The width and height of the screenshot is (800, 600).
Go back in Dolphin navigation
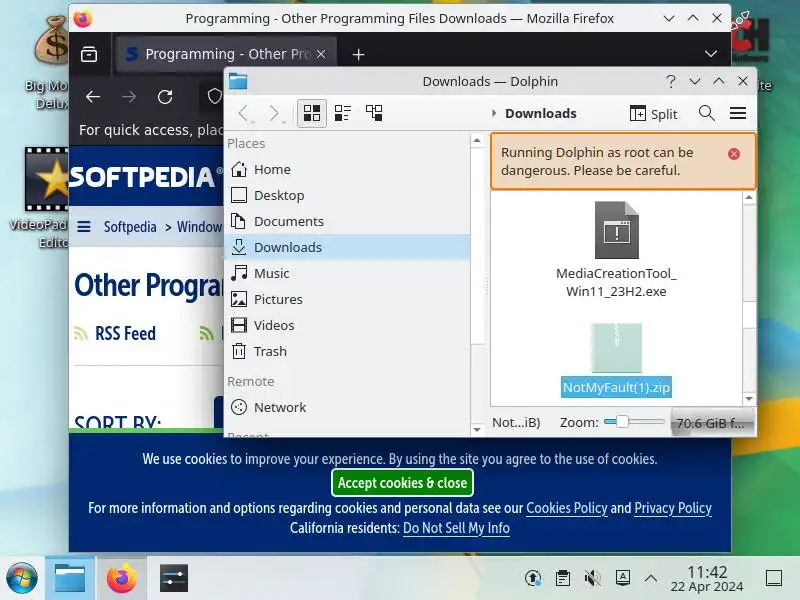click(x=243, y=113)
